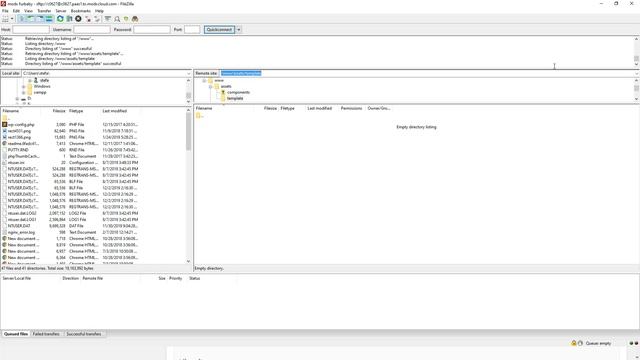Open the Transfer menu

44,11
